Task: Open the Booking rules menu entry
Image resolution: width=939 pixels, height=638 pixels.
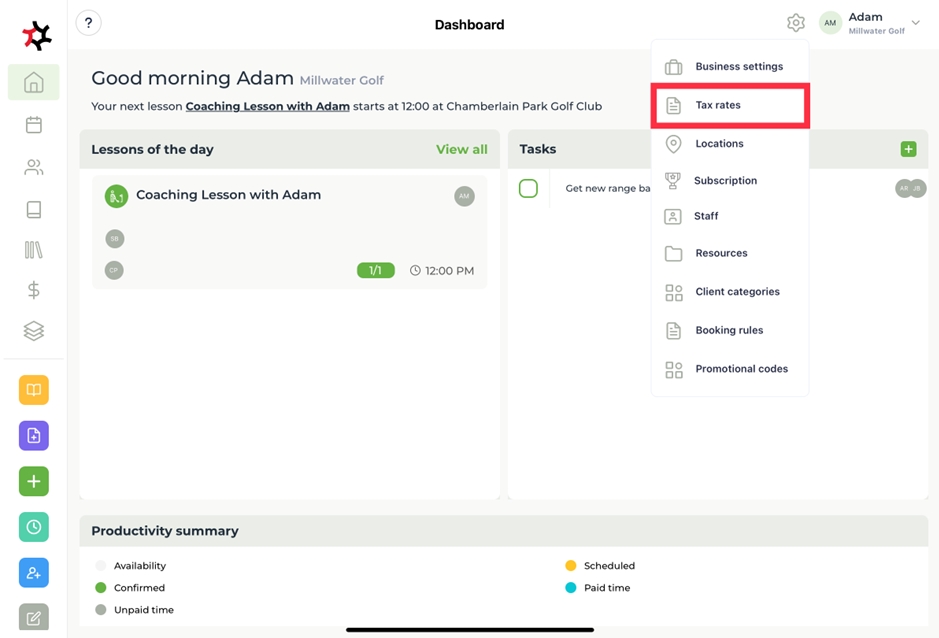Action: click(729, 330)
